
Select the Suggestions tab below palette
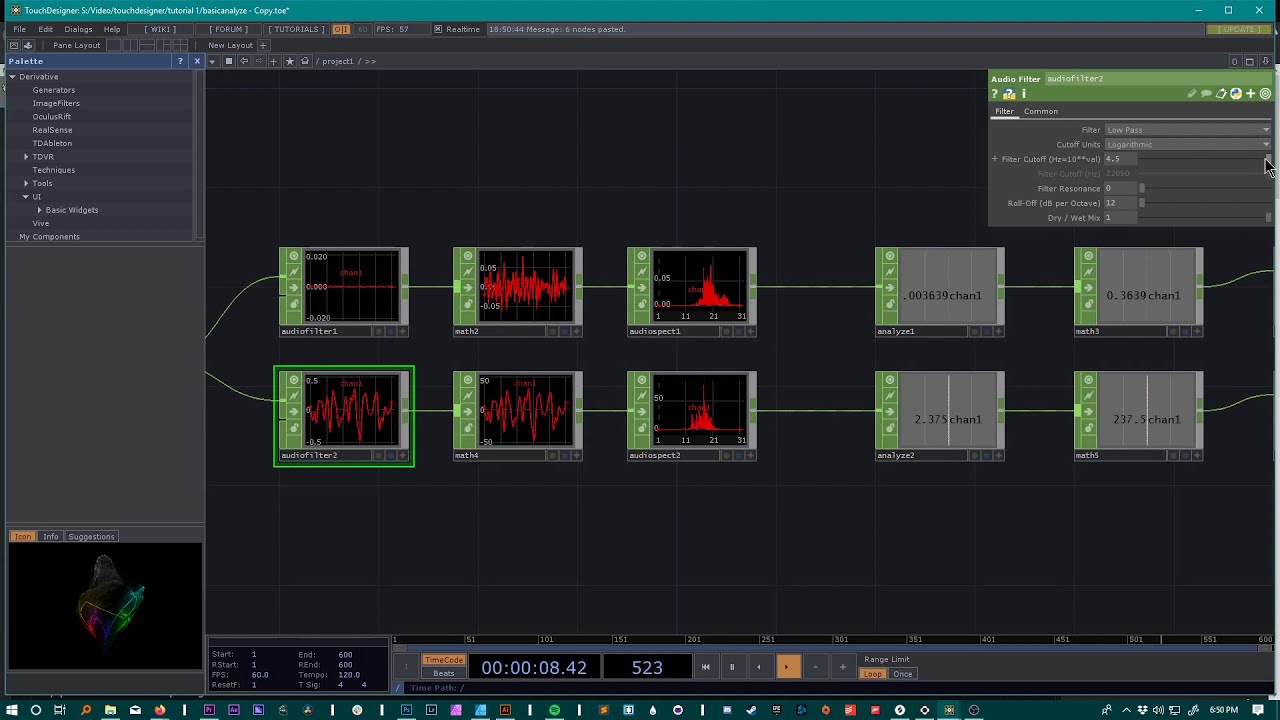tap(91, 537)
